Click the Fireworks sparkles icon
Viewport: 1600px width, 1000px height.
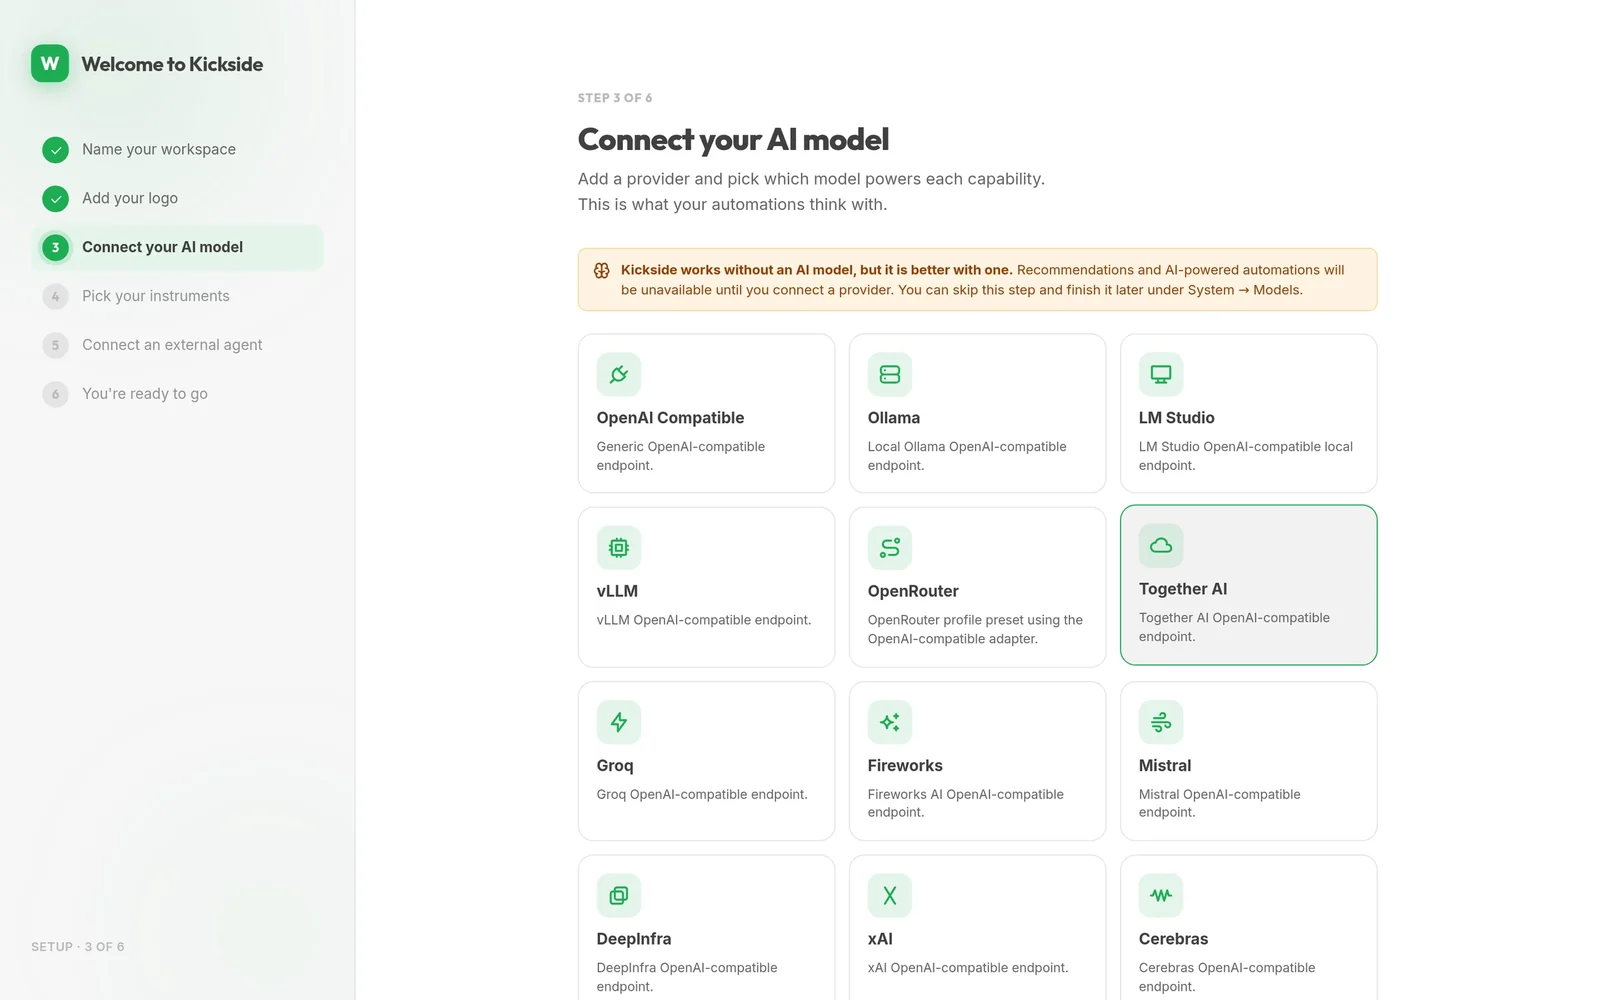point(890,722)
